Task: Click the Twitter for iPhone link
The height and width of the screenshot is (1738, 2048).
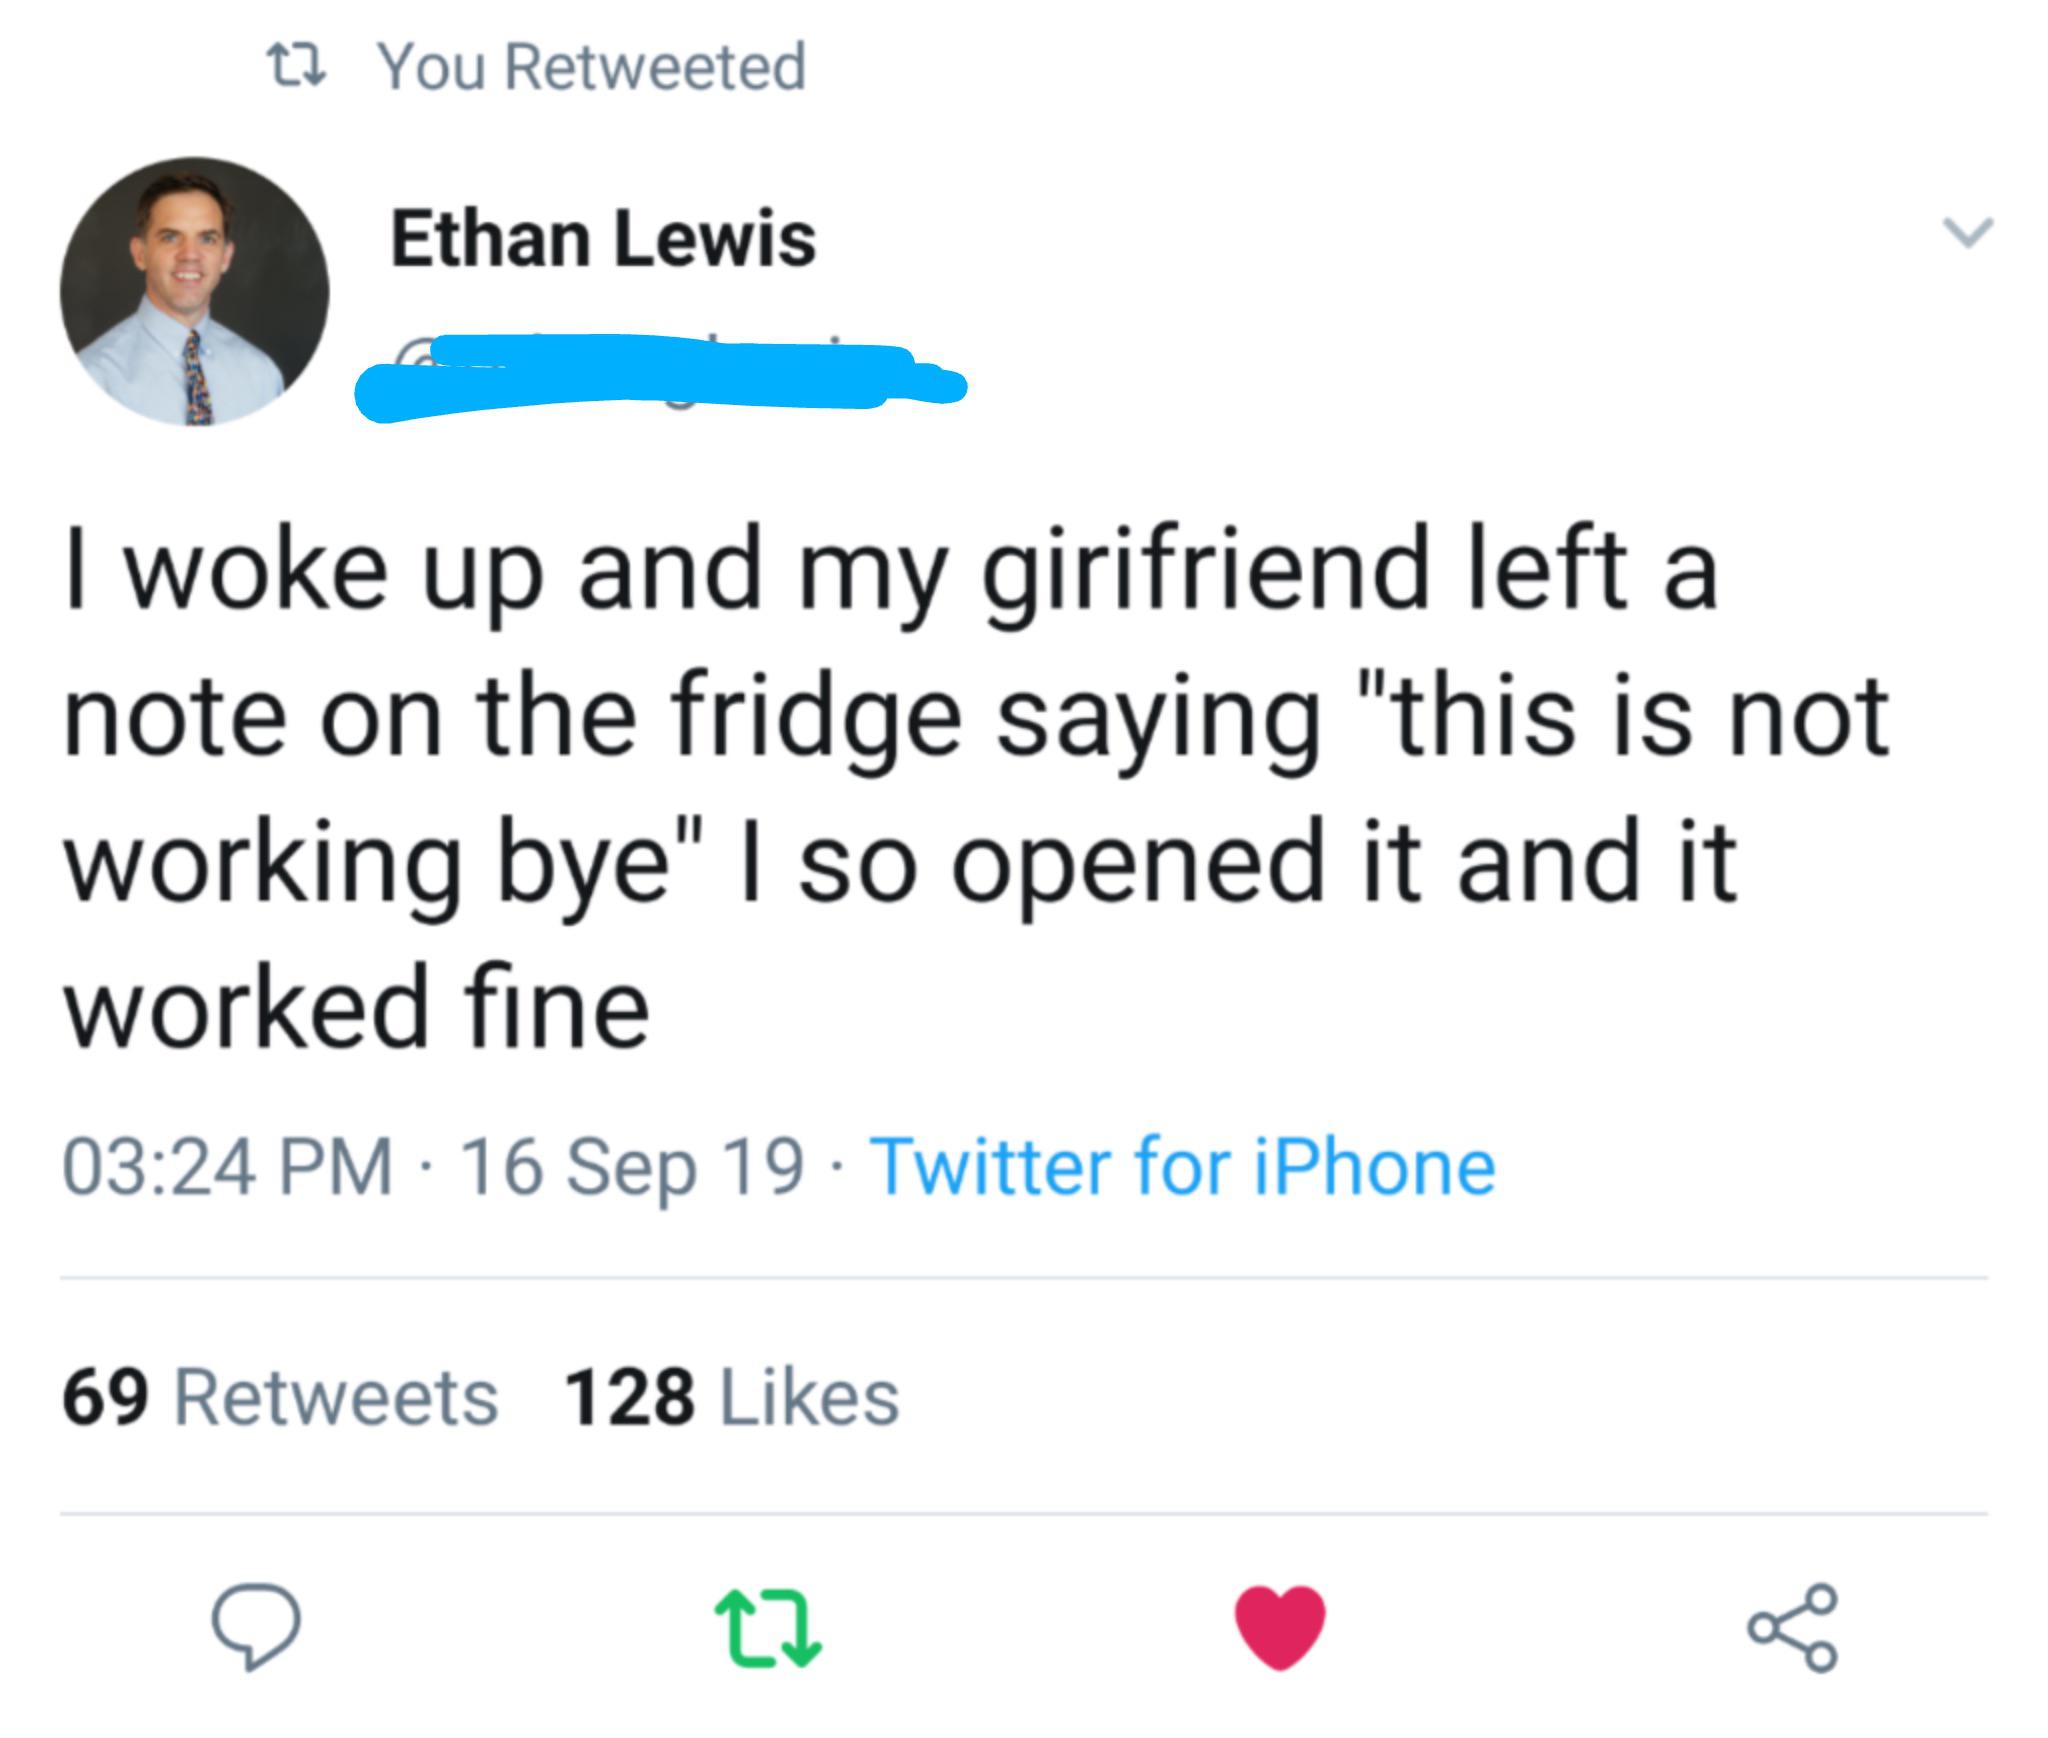Action: tap(1183, 1166)
